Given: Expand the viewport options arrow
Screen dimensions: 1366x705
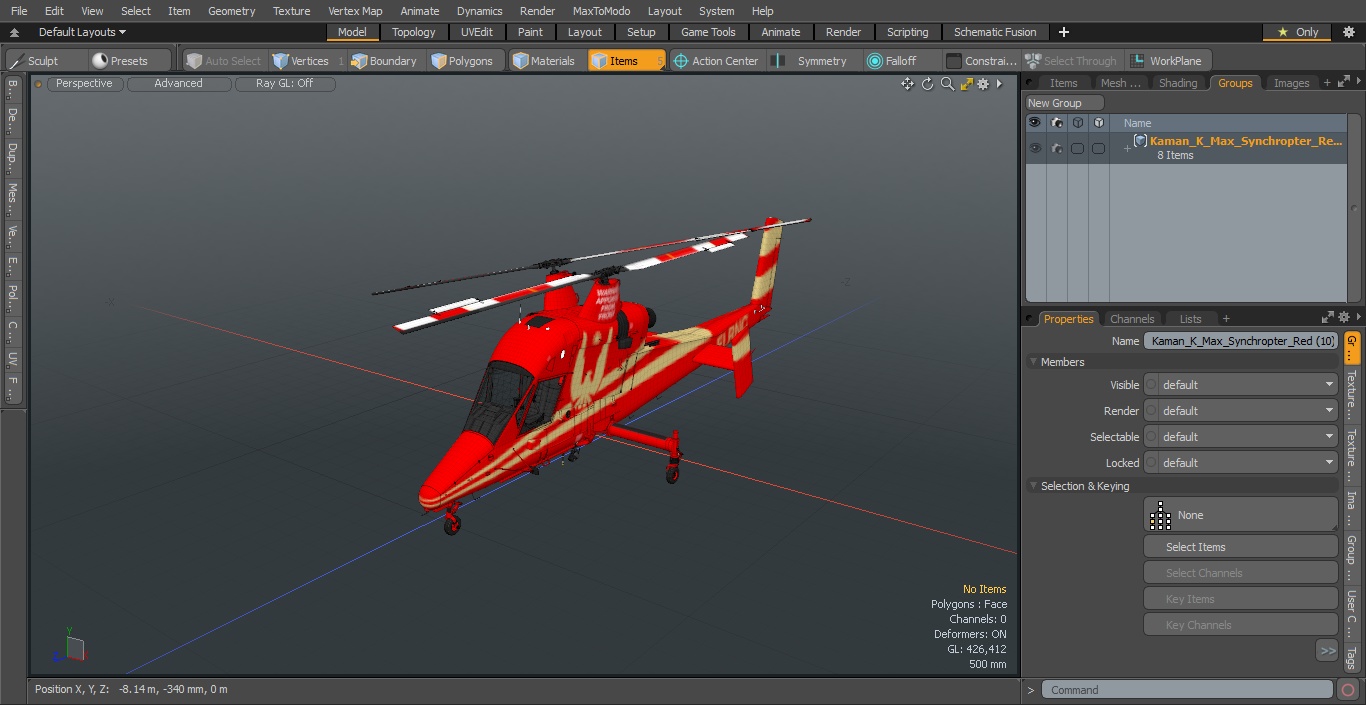Looking at the screenshot, I should point(999,84).
